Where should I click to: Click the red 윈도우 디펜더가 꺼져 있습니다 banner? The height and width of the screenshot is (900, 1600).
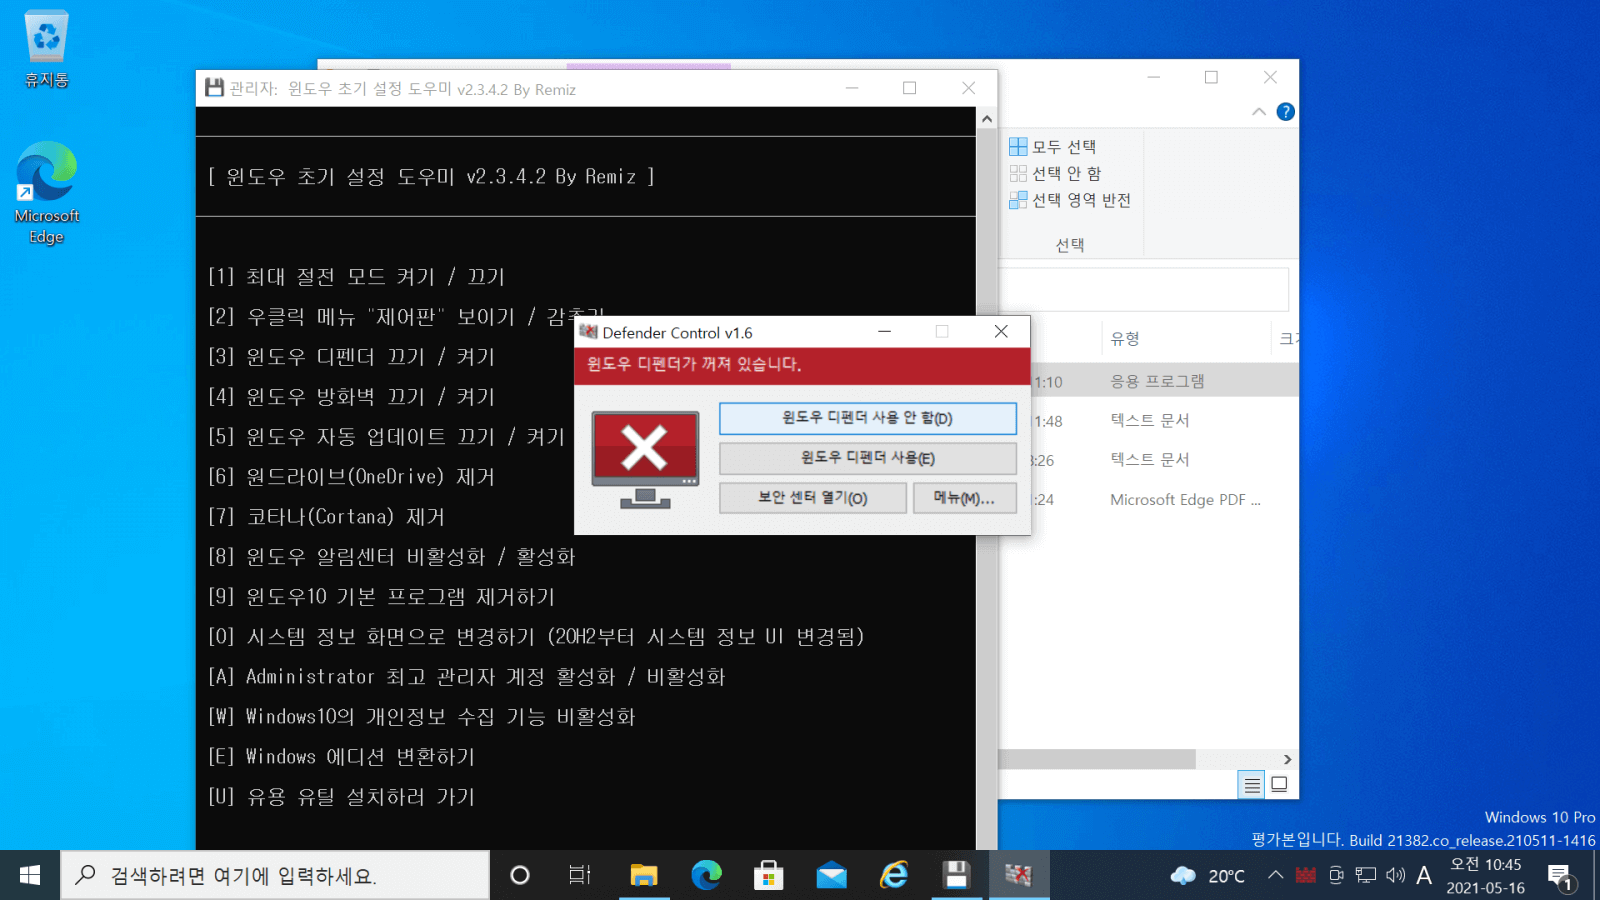click(x=802, y=365)
